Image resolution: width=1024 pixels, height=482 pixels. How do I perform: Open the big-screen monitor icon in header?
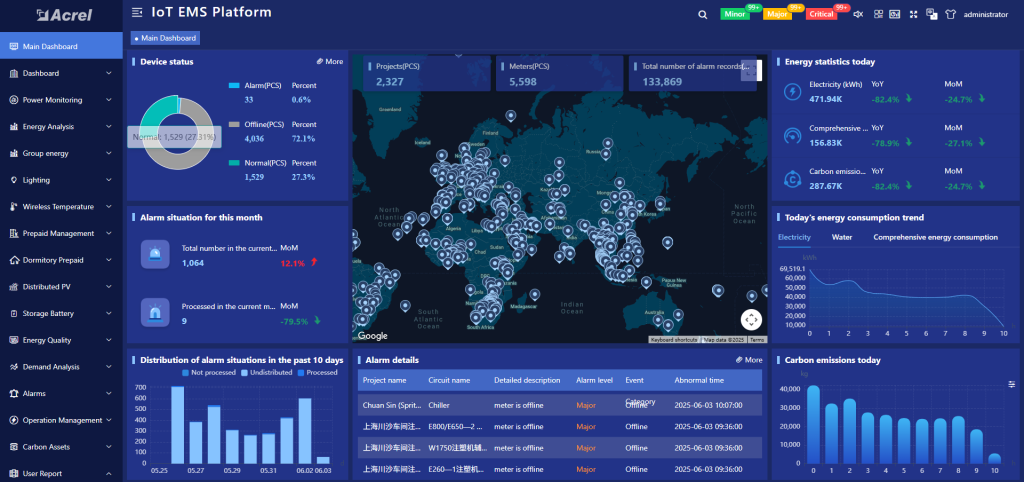(x=895, y=14)
